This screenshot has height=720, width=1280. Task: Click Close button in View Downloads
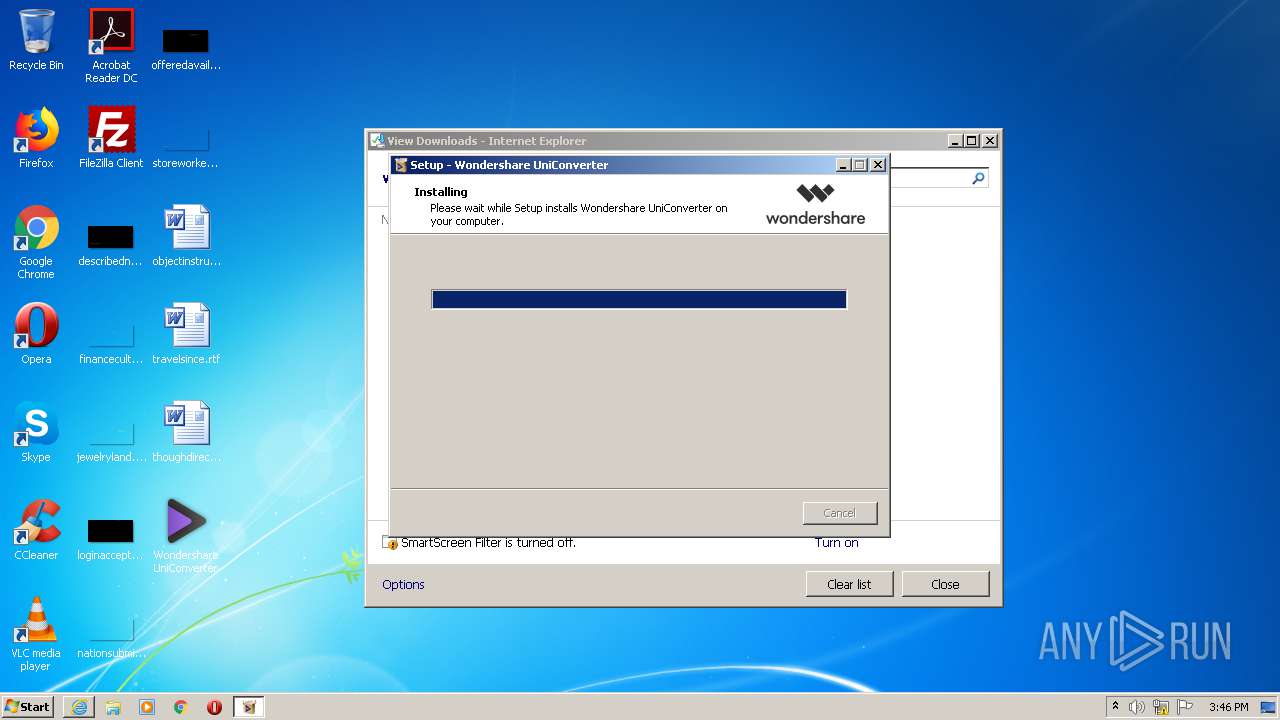tap(945, 584)
